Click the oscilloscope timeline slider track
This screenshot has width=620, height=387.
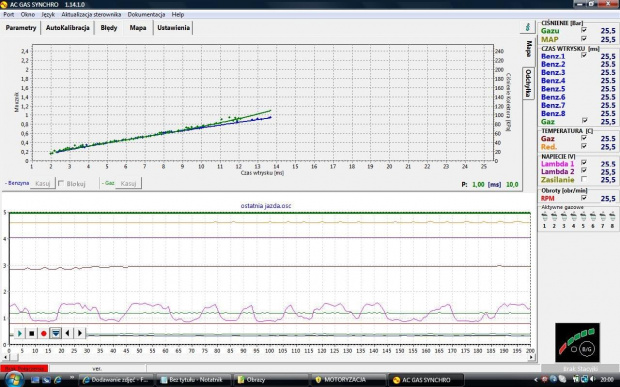pyautogui.click(x=308, y=335)
